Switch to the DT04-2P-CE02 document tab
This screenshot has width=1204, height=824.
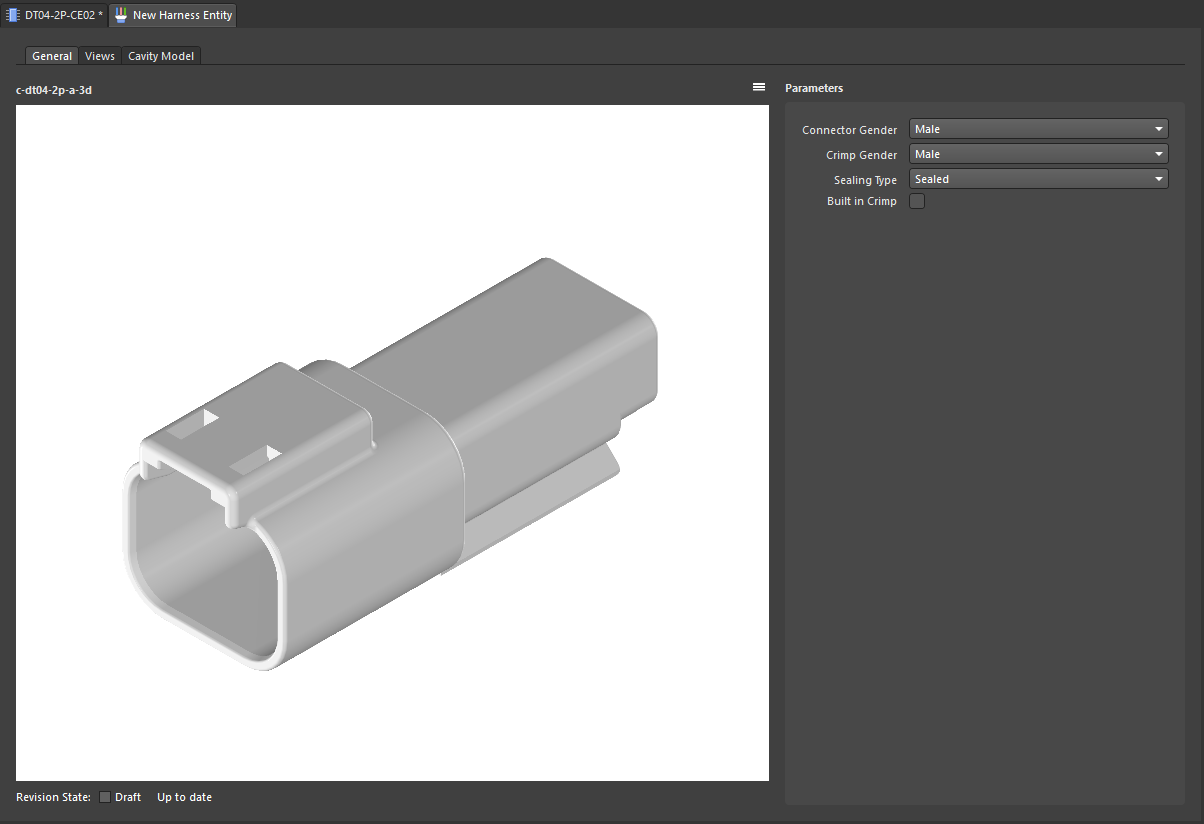point(54,15)
